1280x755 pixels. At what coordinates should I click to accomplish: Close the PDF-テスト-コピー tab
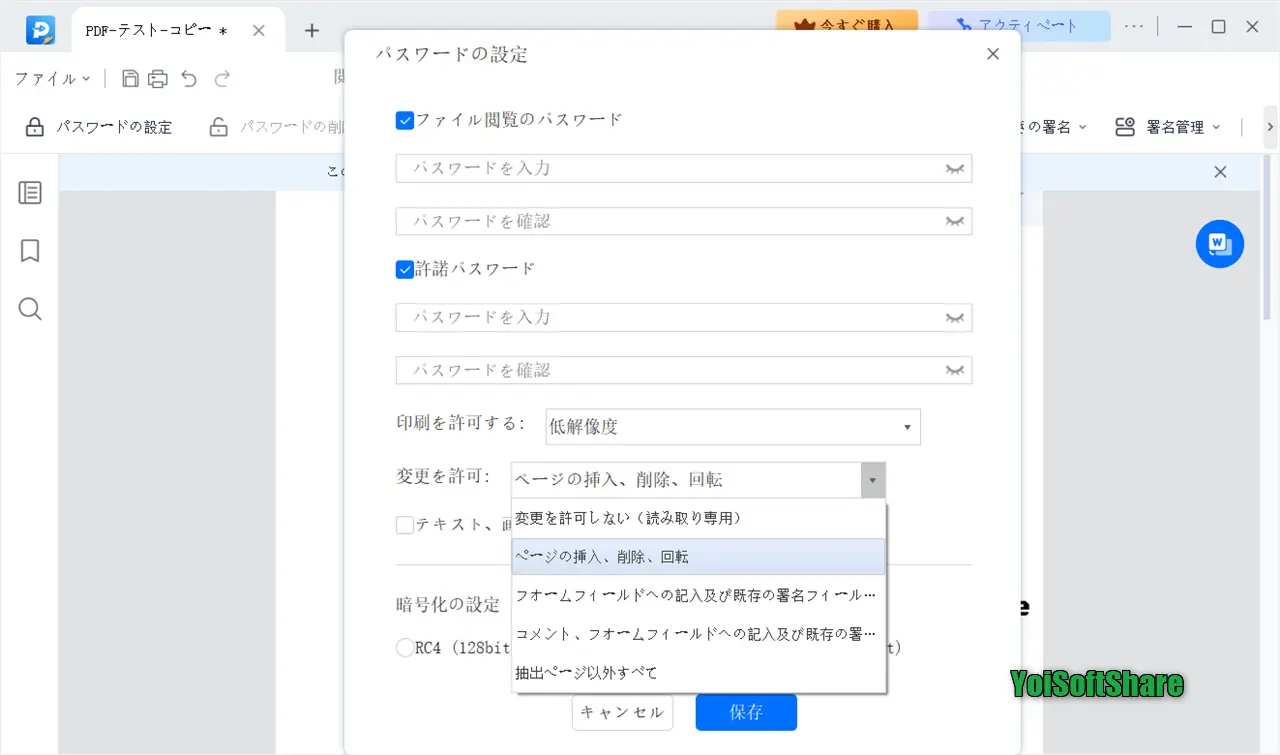258,31
